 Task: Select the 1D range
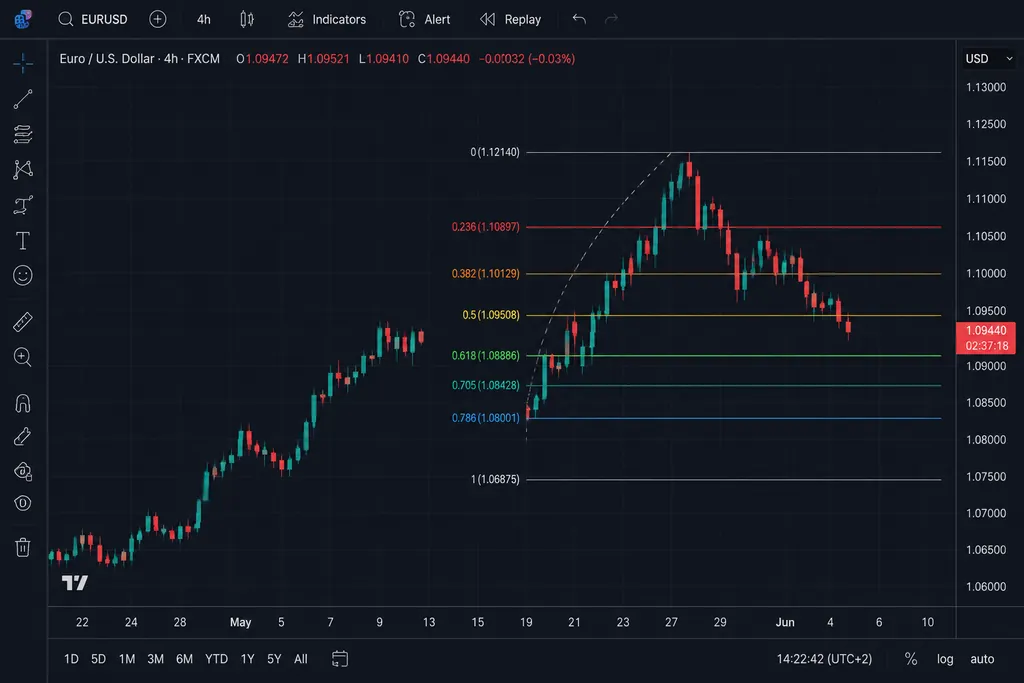click(x=71, y=659)
